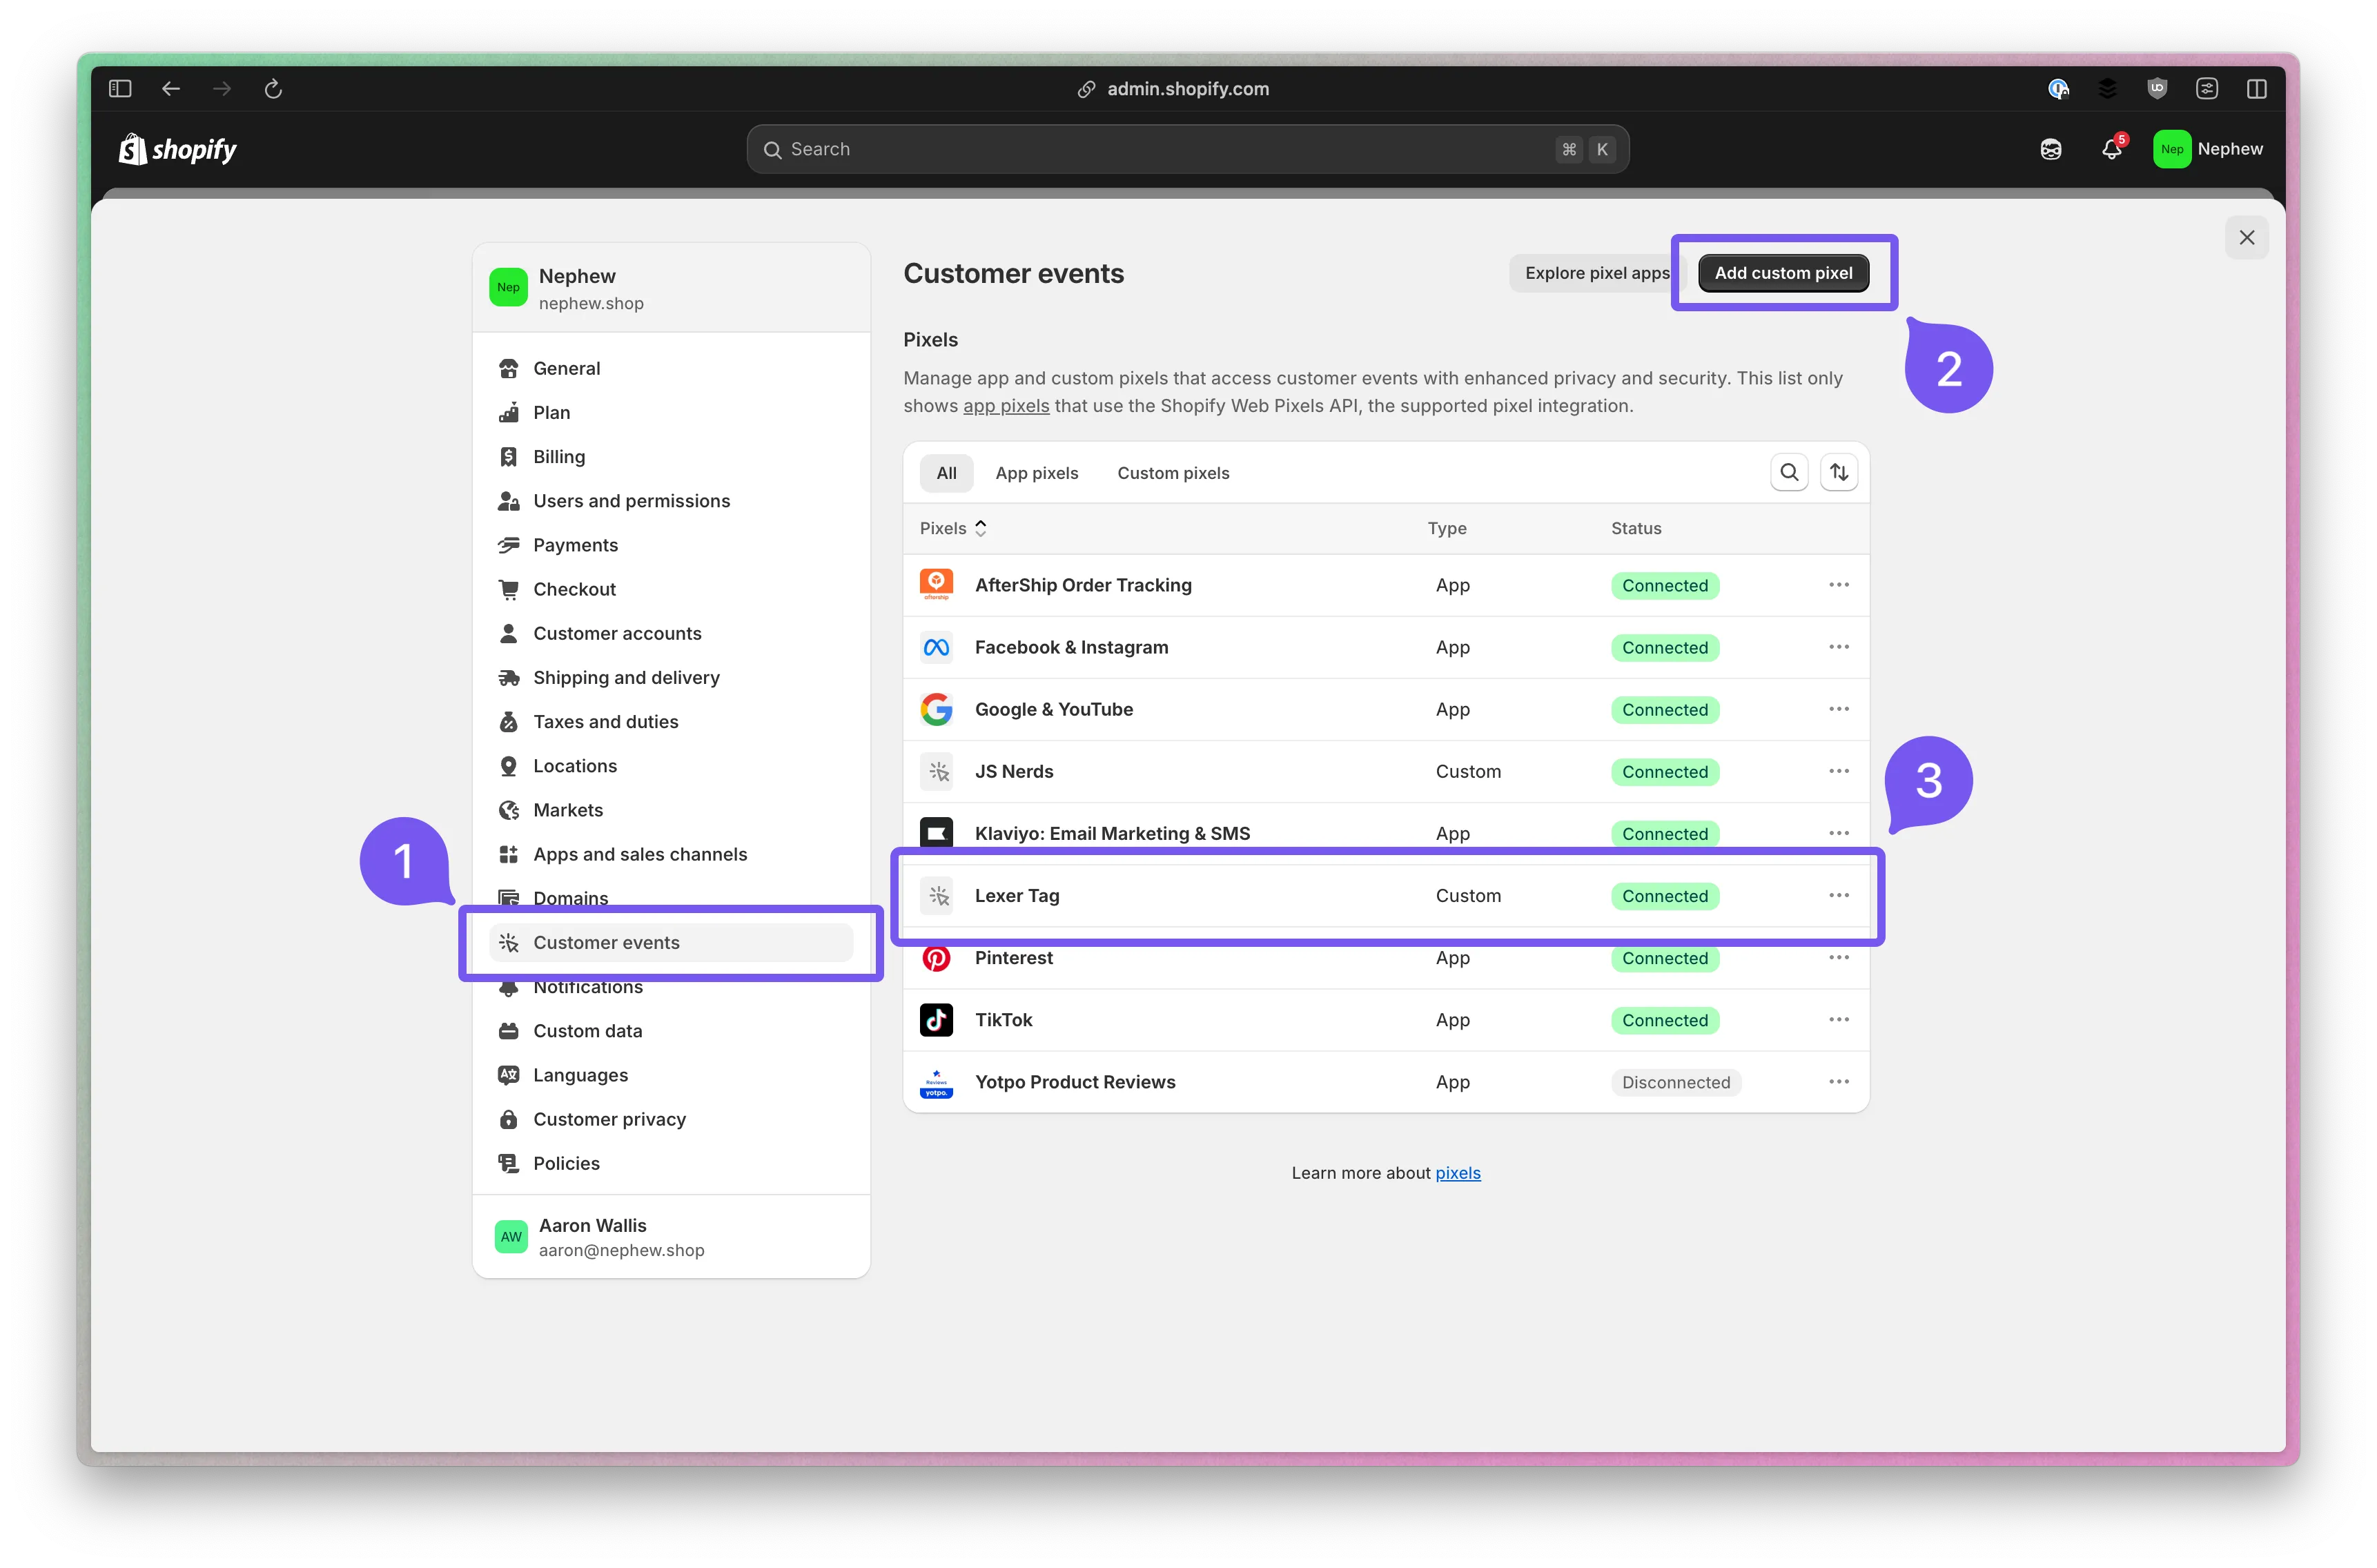2377x1568 pixels.
Task: Open the Google & YouTube pixel row
Action: (1053, 709)
